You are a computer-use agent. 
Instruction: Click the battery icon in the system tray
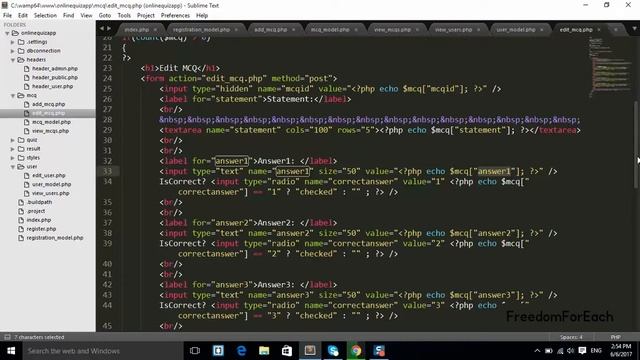point(549,351)
